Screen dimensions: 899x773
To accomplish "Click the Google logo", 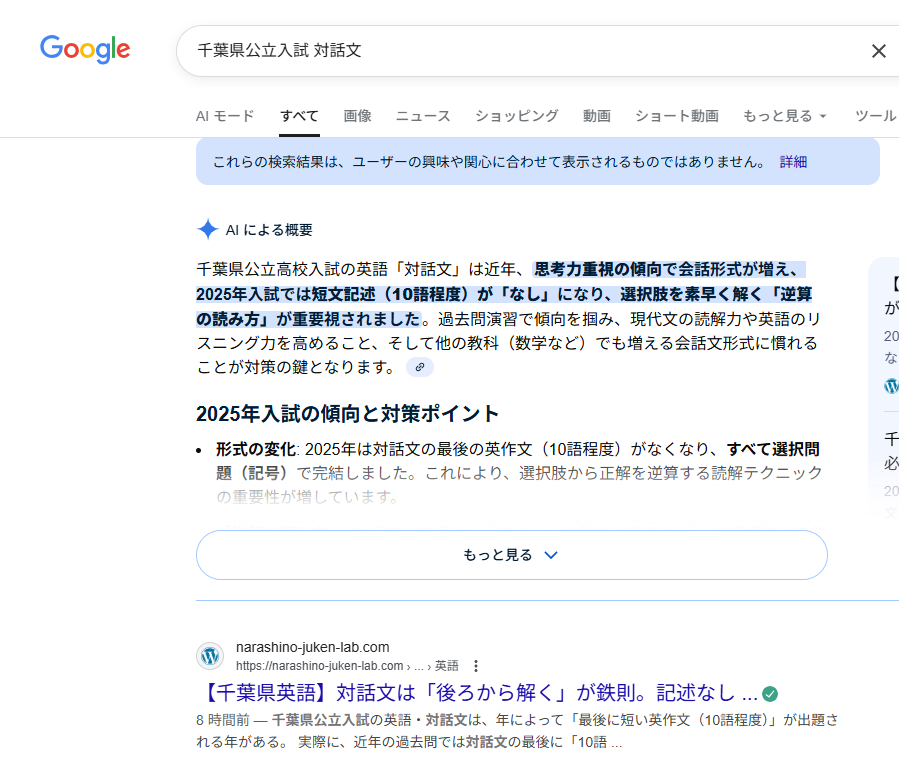I will (x=85, y=49).
